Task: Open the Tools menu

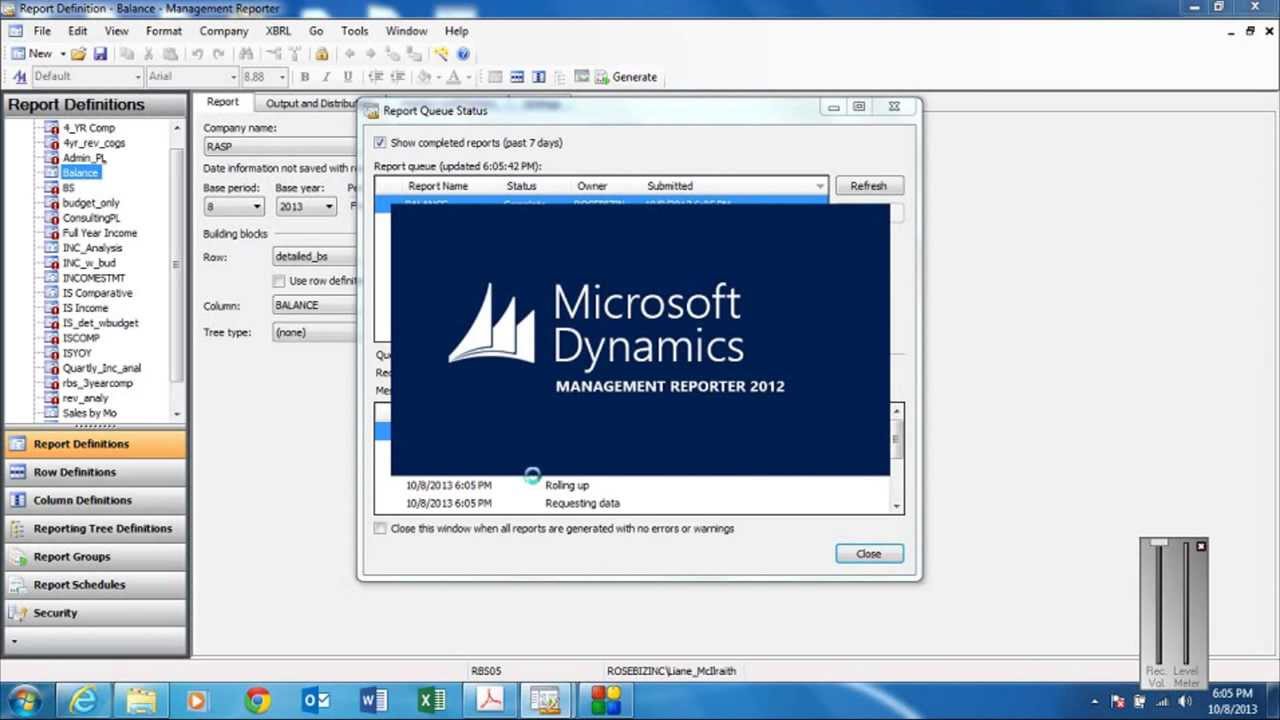Action: [354, 31]
